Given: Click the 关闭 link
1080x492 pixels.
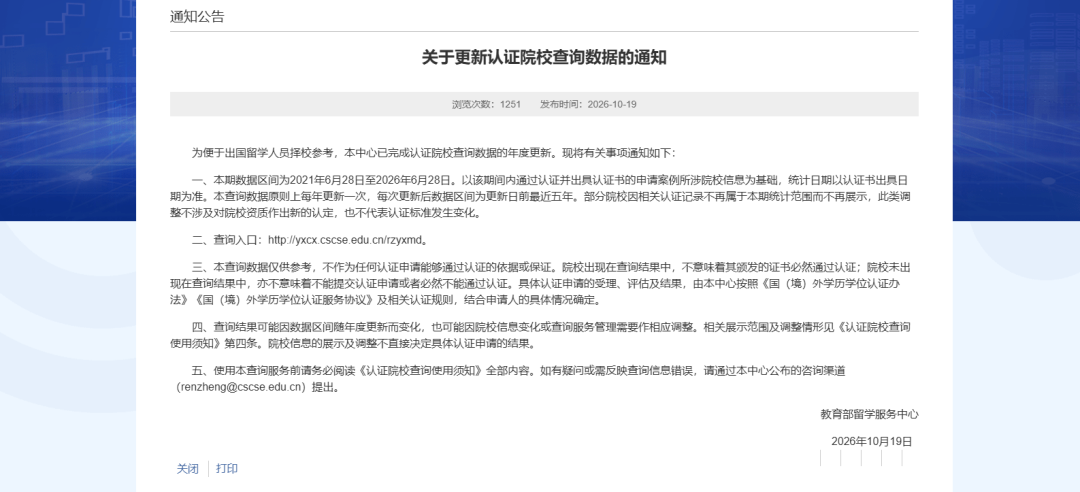Looking at the screenshot, I should coord(187,469).
